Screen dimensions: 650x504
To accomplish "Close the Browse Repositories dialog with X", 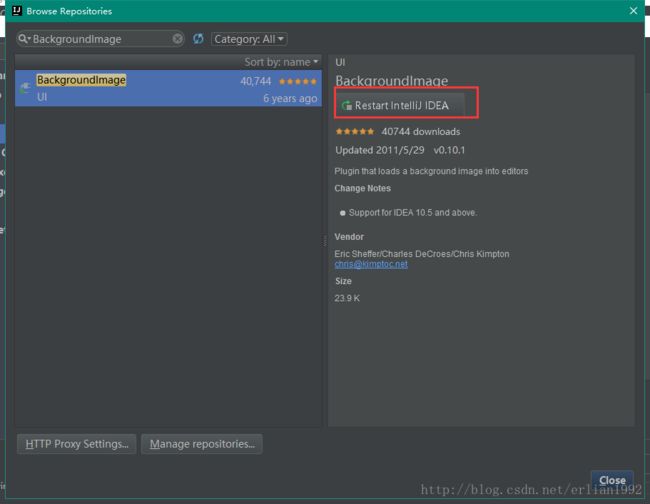I will [633, 11].
